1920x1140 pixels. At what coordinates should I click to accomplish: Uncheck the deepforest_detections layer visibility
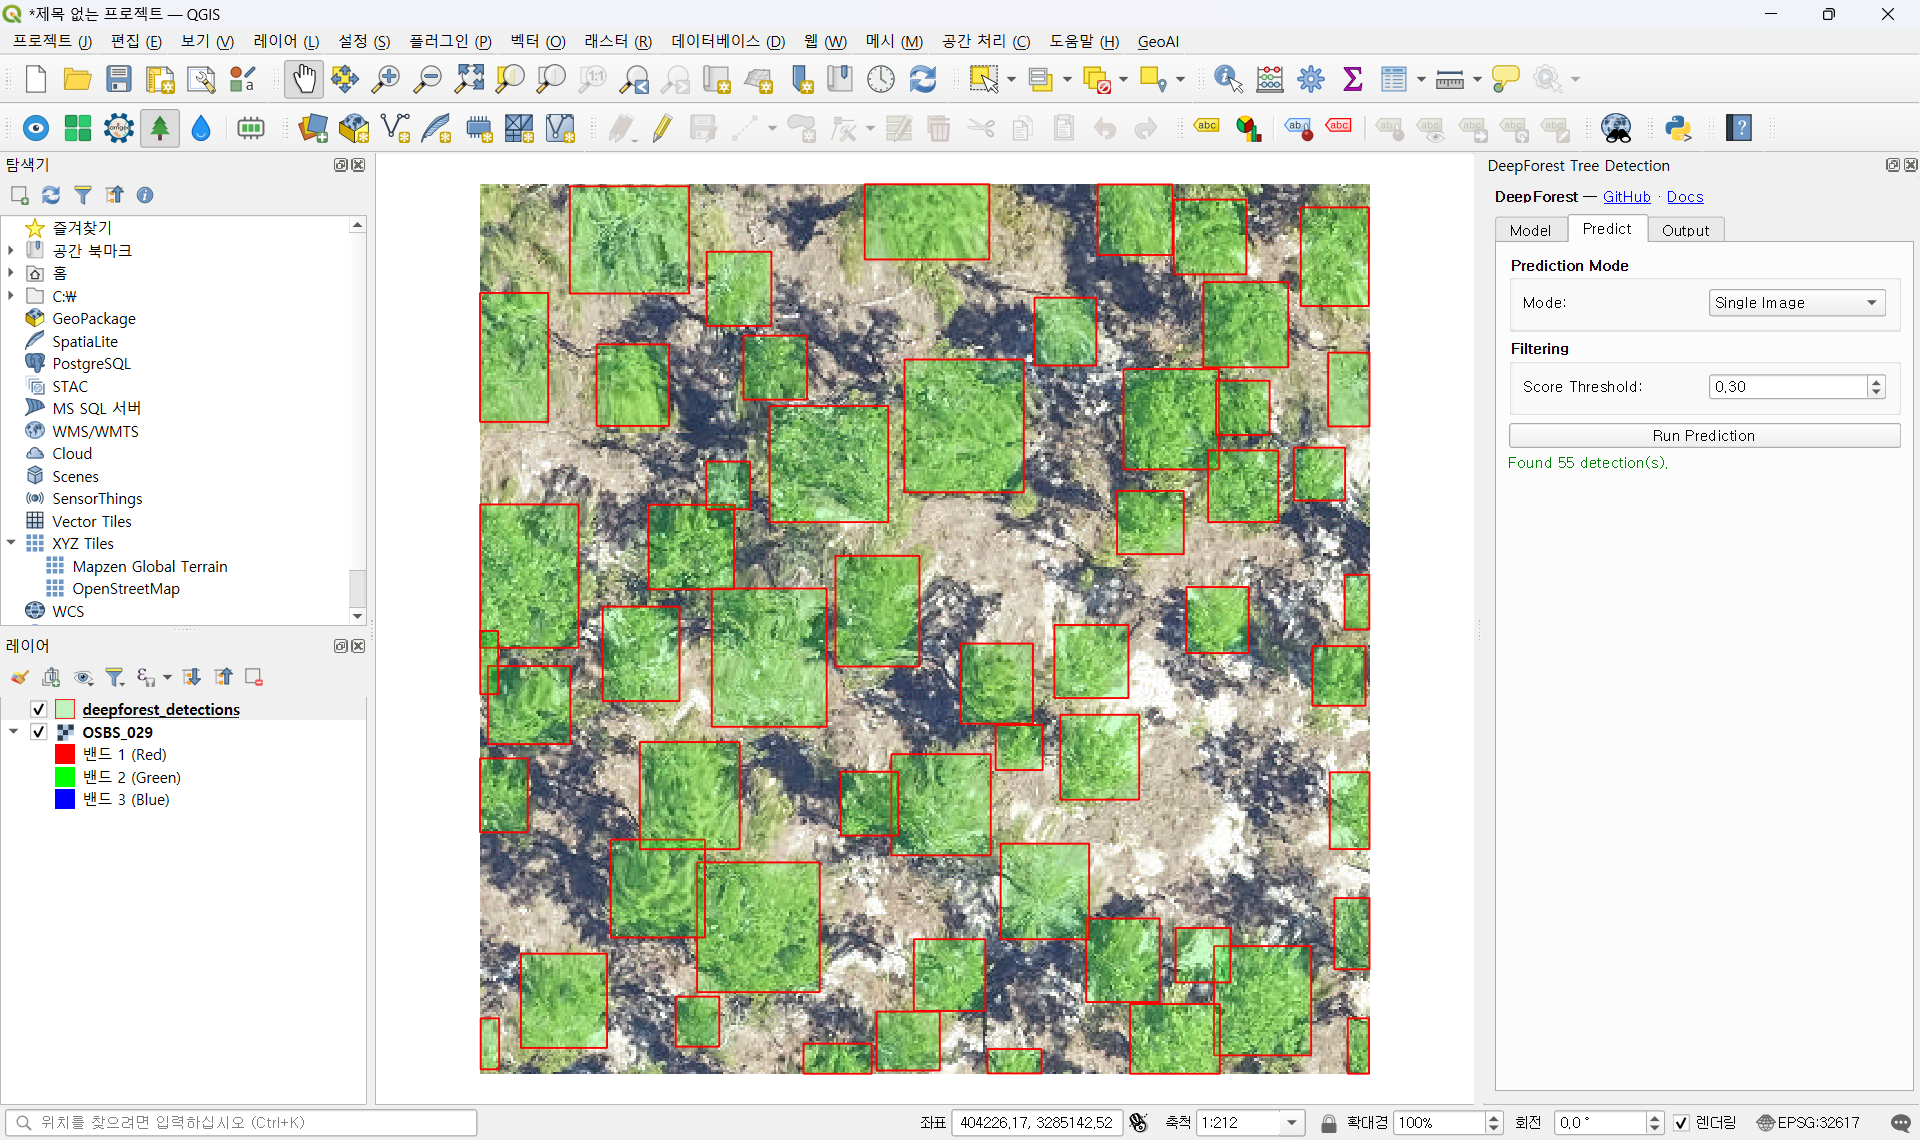coord(39,709)
